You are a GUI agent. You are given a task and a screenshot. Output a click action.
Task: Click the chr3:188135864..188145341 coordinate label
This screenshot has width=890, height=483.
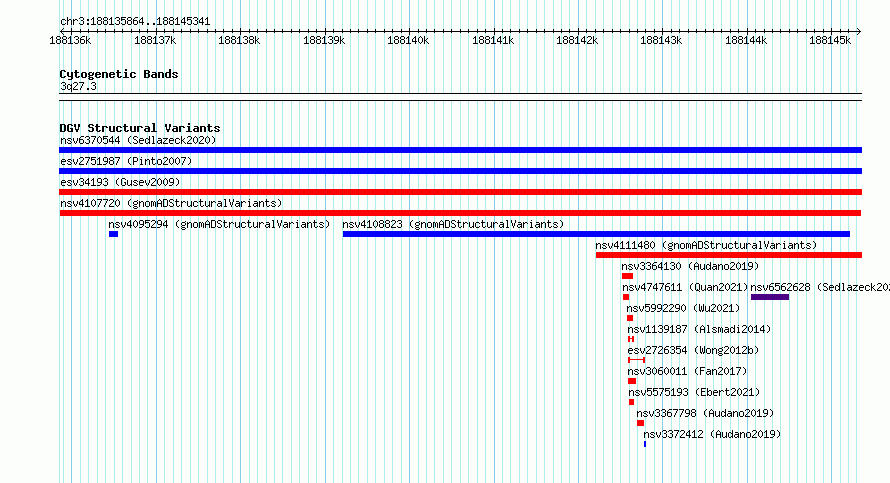pyautogui.click(x=135, y=22)
